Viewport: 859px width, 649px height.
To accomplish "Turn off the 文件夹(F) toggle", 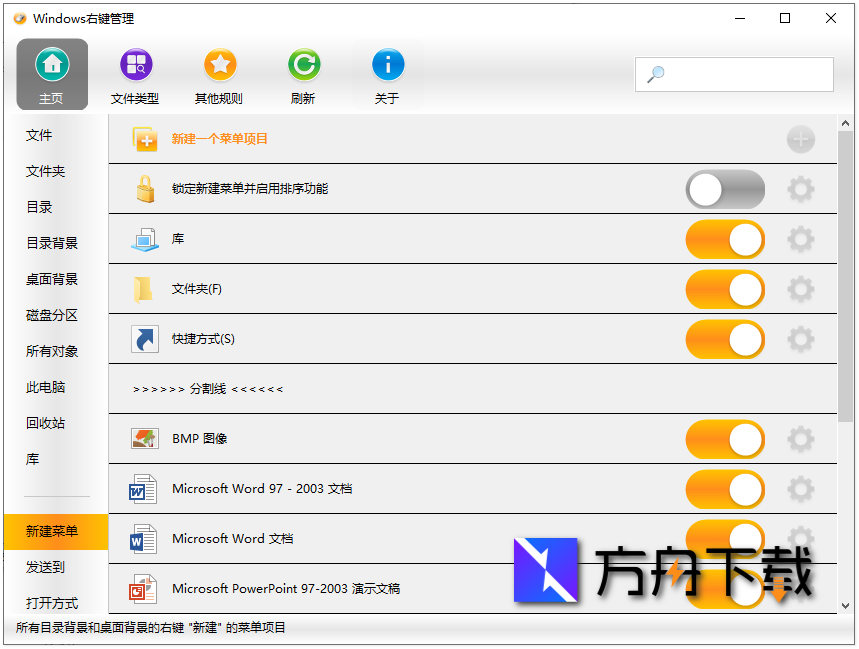I will pyautogui.click(x=725, y=289).
